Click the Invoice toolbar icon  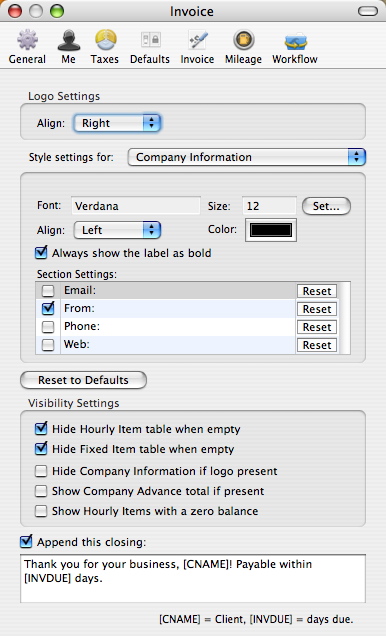[197, 47]
